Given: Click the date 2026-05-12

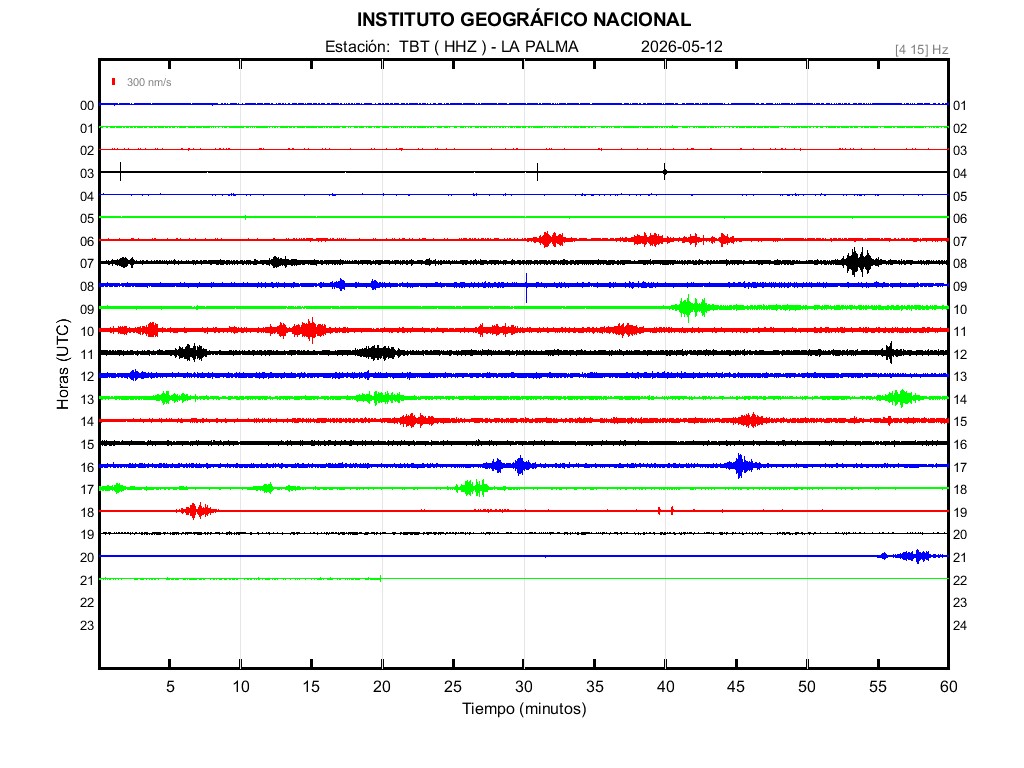Looking at the screenshot, I should (x=682, y=47).
